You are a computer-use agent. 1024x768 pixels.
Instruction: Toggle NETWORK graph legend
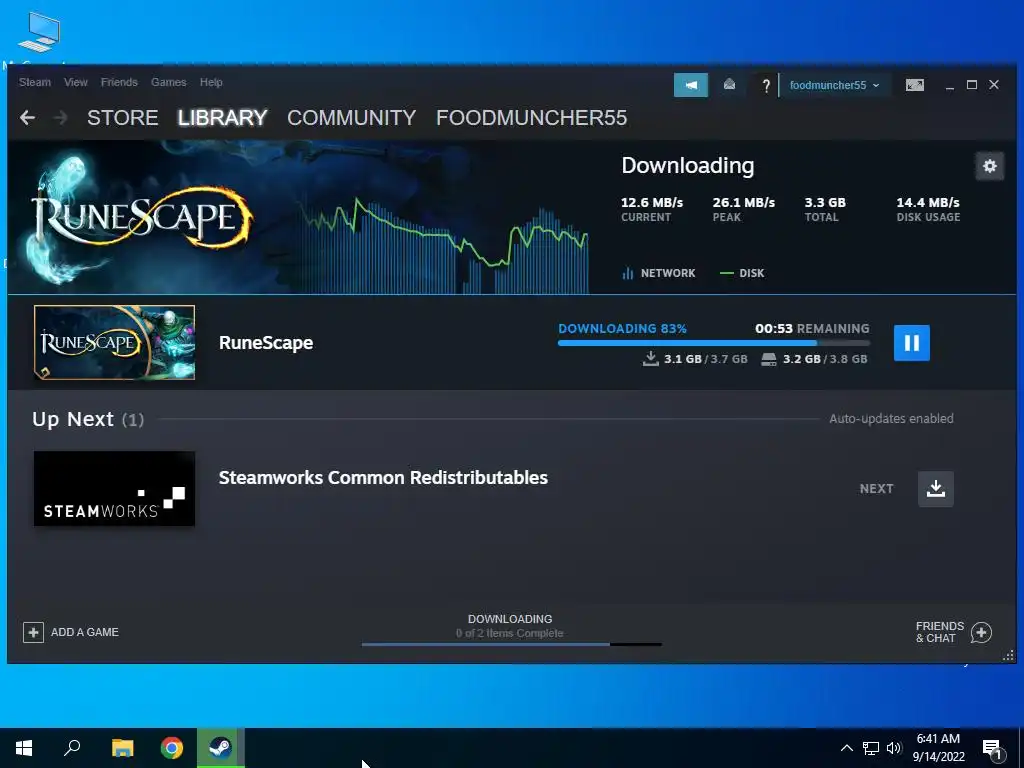click(659, 273)
